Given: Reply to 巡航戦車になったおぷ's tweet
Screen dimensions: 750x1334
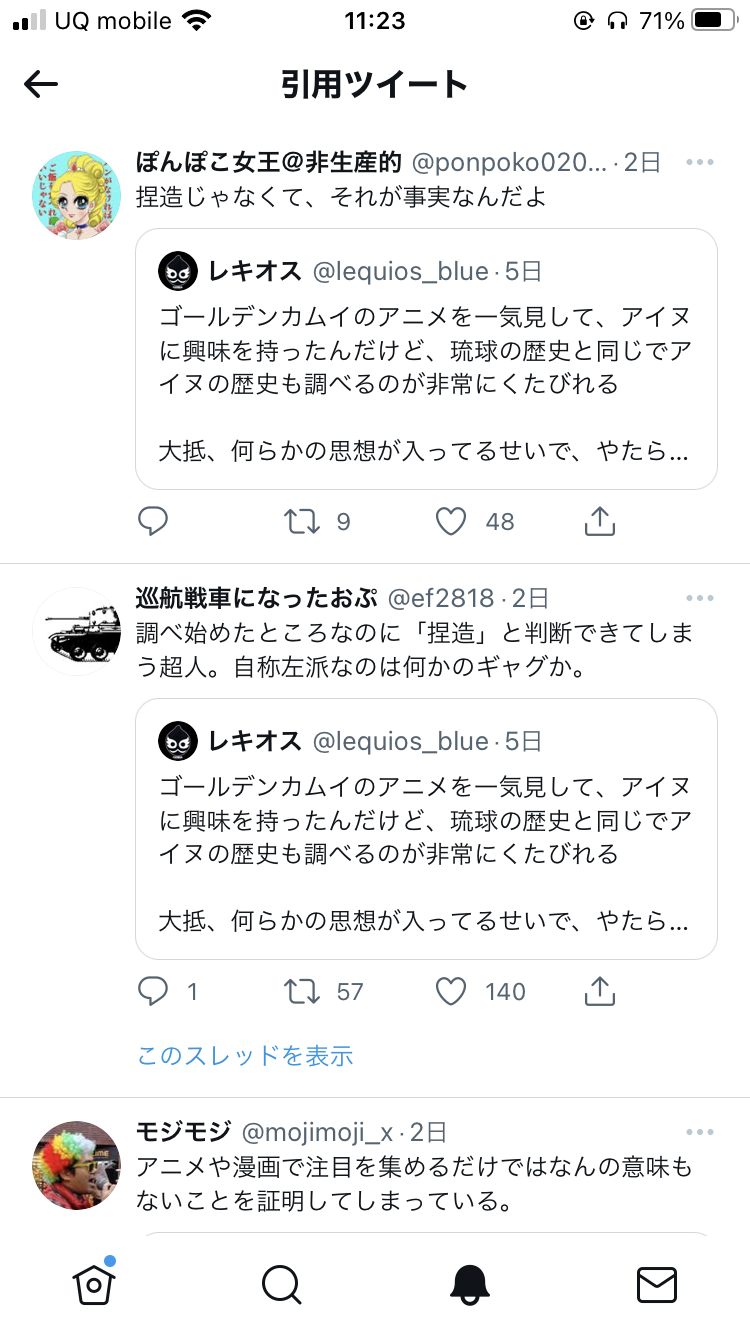Looking at the screenshot, I should coord(153,991).
